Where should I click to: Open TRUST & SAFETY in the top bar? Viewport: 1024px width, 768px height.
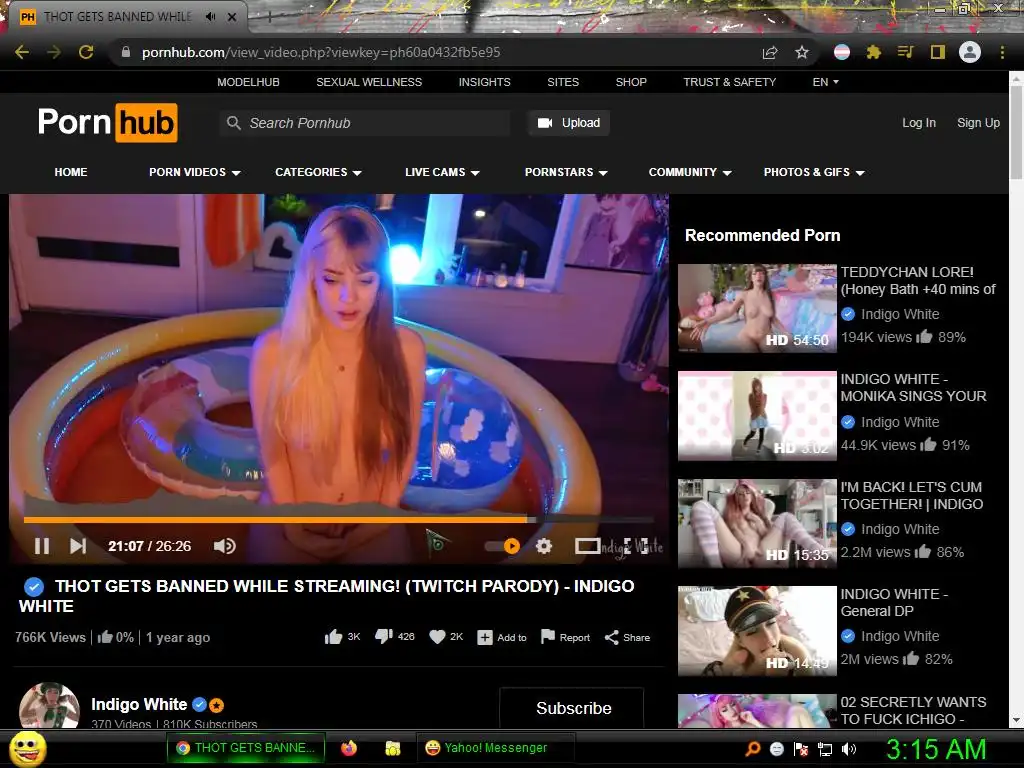point(729,82)
